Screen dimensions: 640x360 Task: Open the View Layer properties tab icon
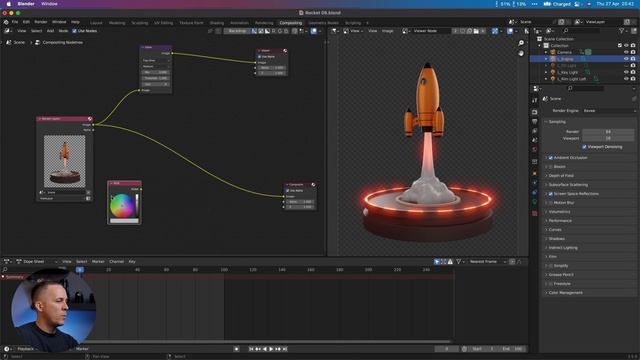coord(535,131)
